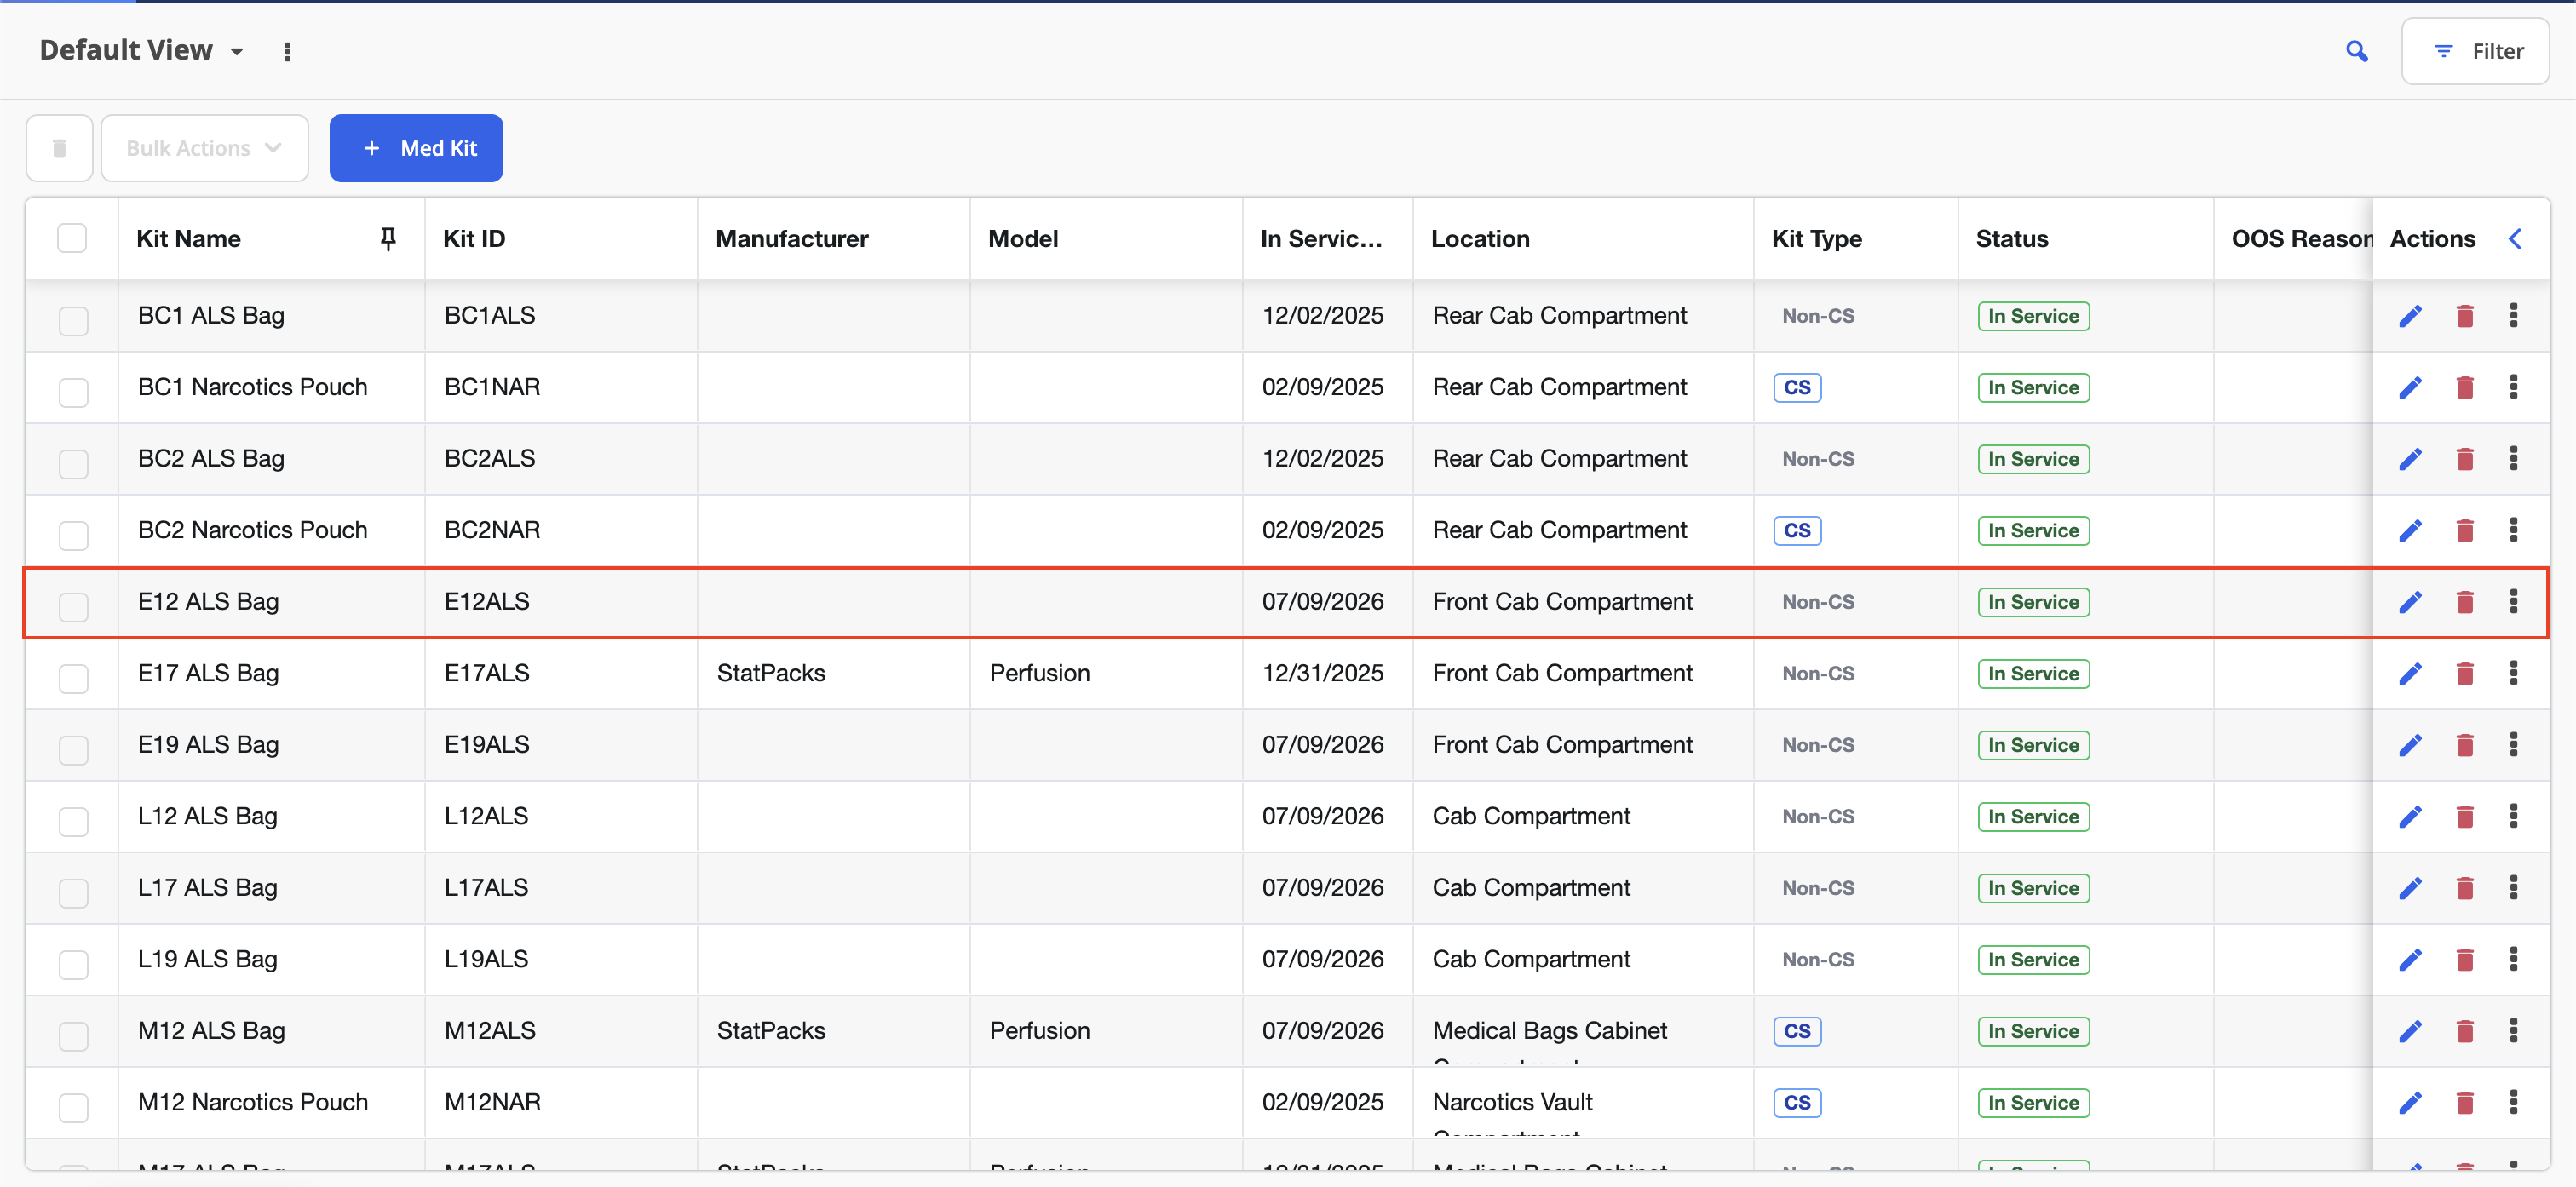Delete the BC2 ALS Bag kit
Image resolution: width=2576 pixels, height=1187 pixels.
pyautogui.click(x=2464, y=459)
